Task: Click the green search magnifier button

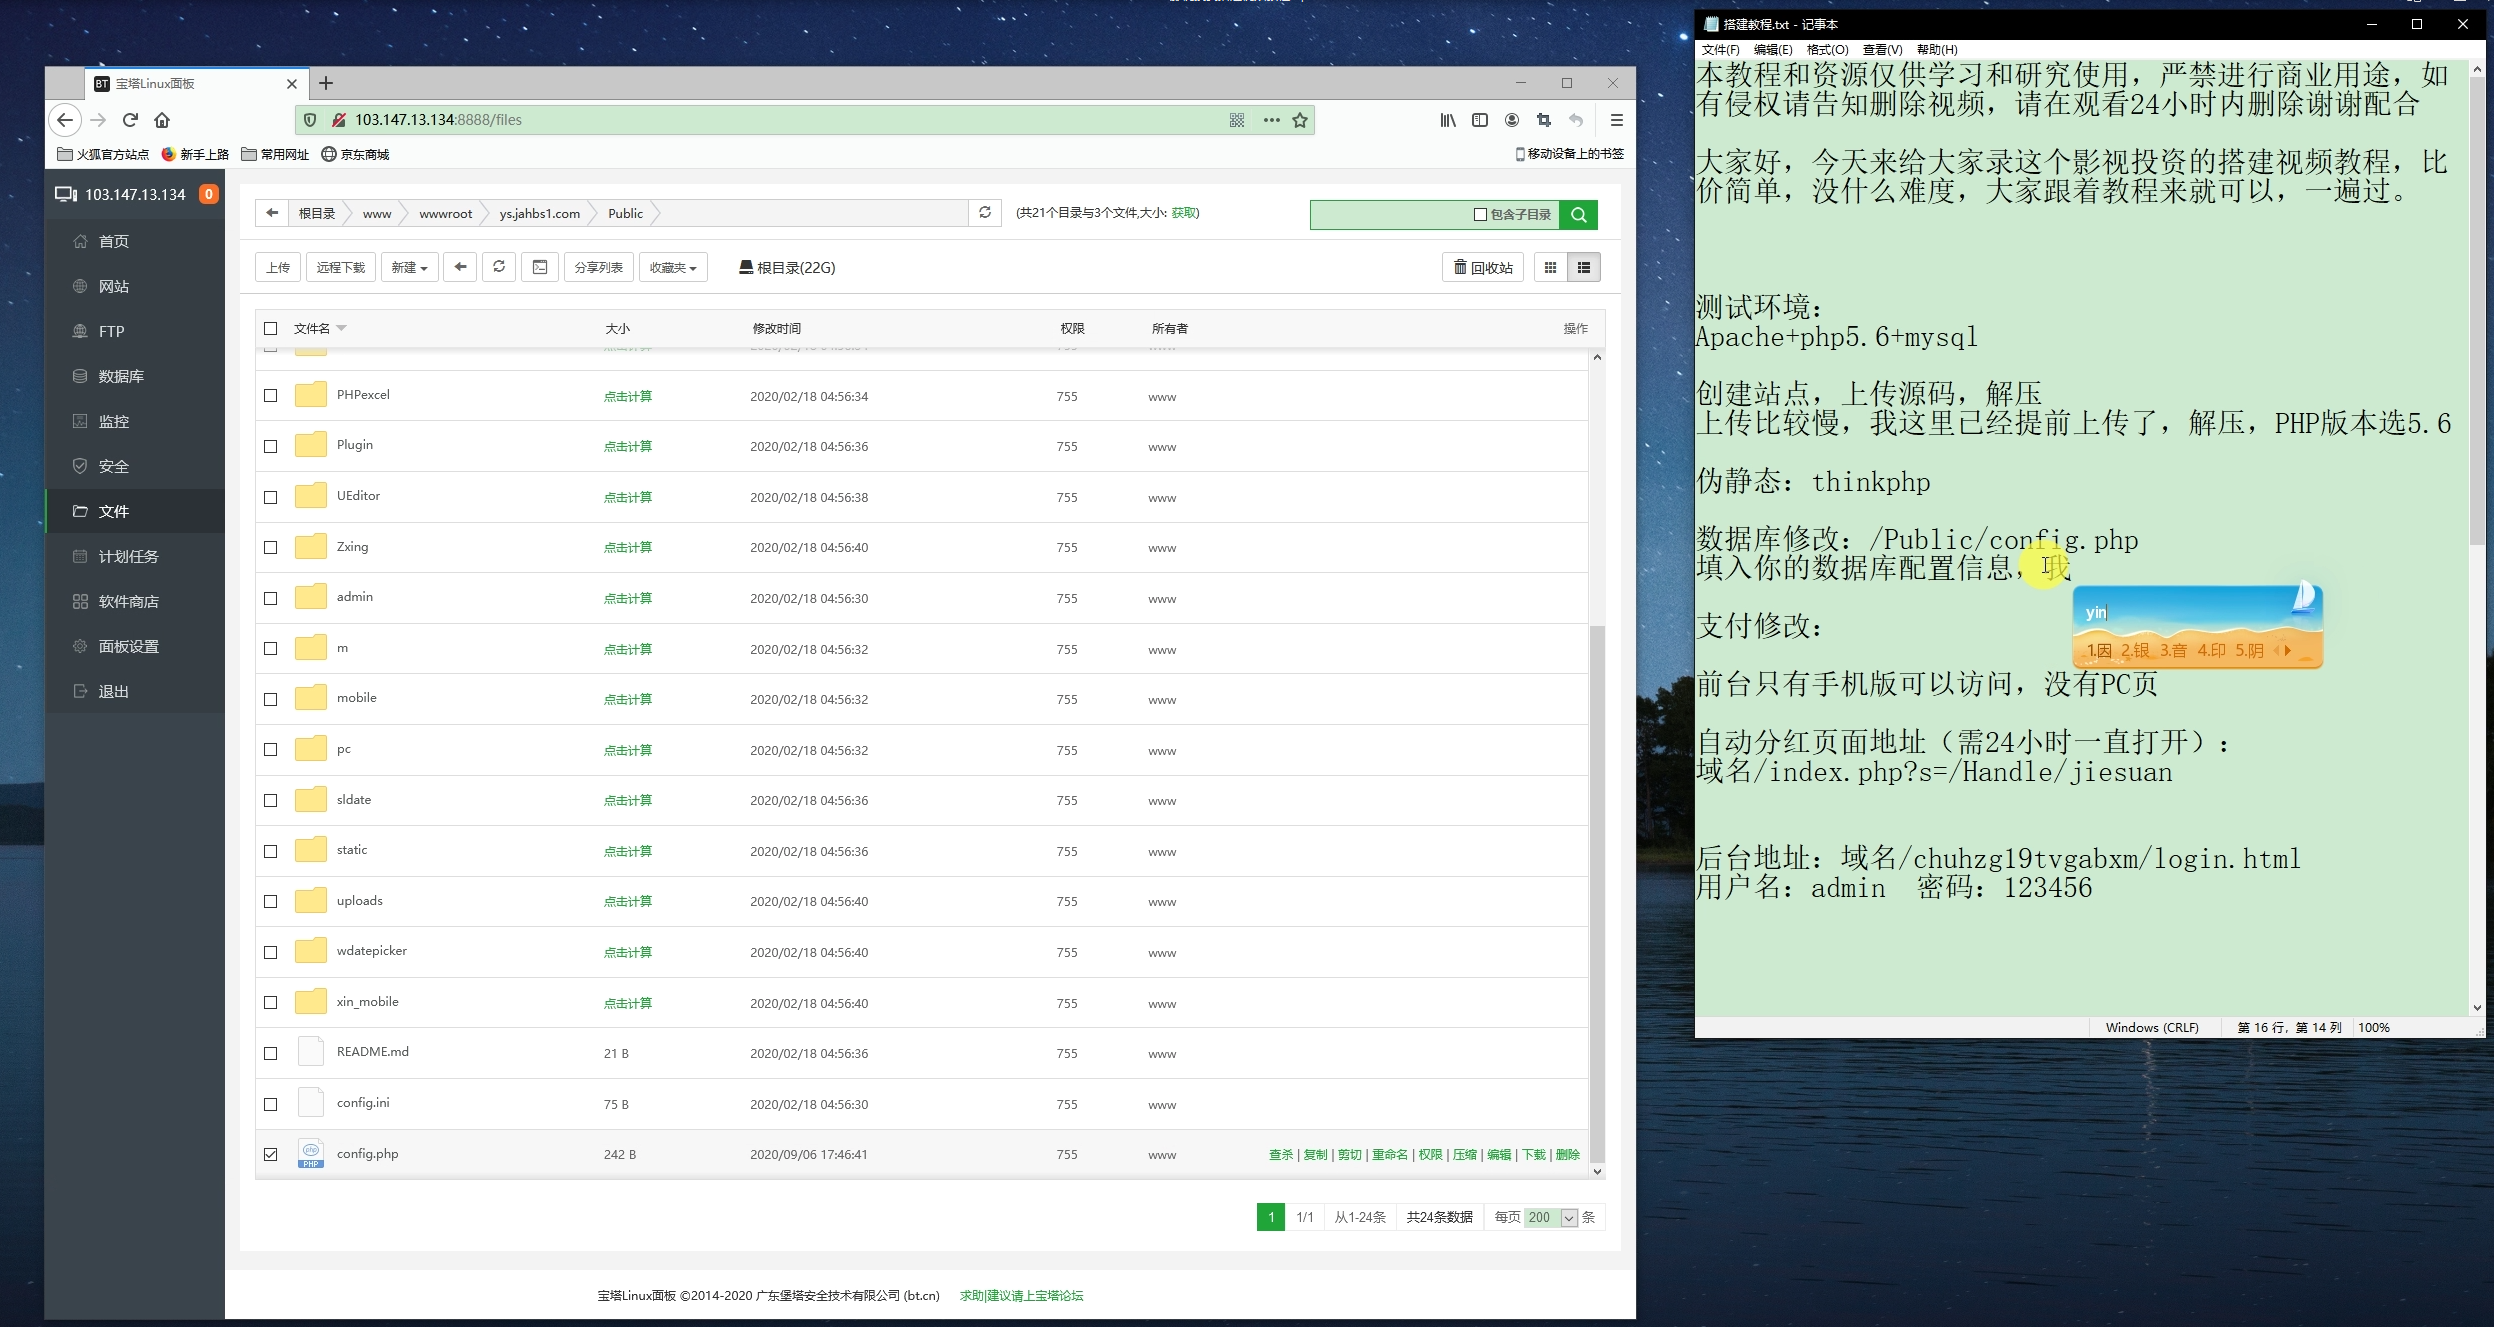Action: click(x=1579, y=215)
